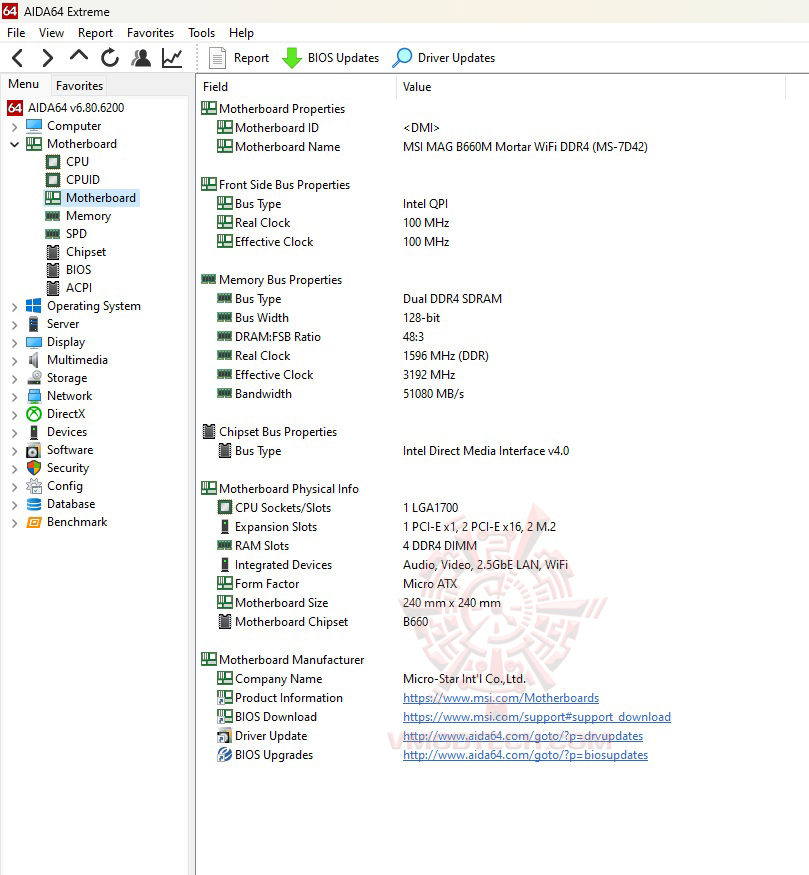This screenshot has height=875, width=809.
Task: Open the aida64 biosupdates link
Action: 525,755
